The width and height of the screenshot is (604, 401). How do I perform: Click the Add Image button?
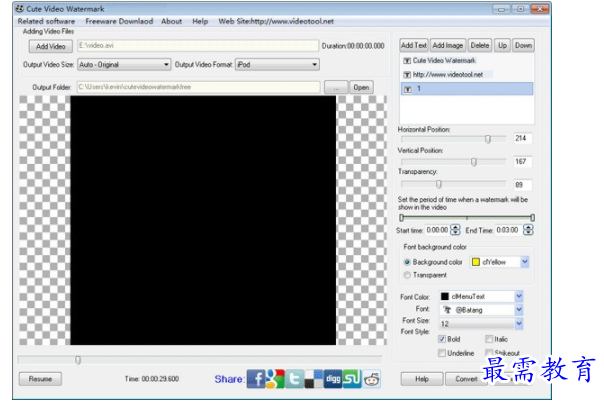point(448,45)
